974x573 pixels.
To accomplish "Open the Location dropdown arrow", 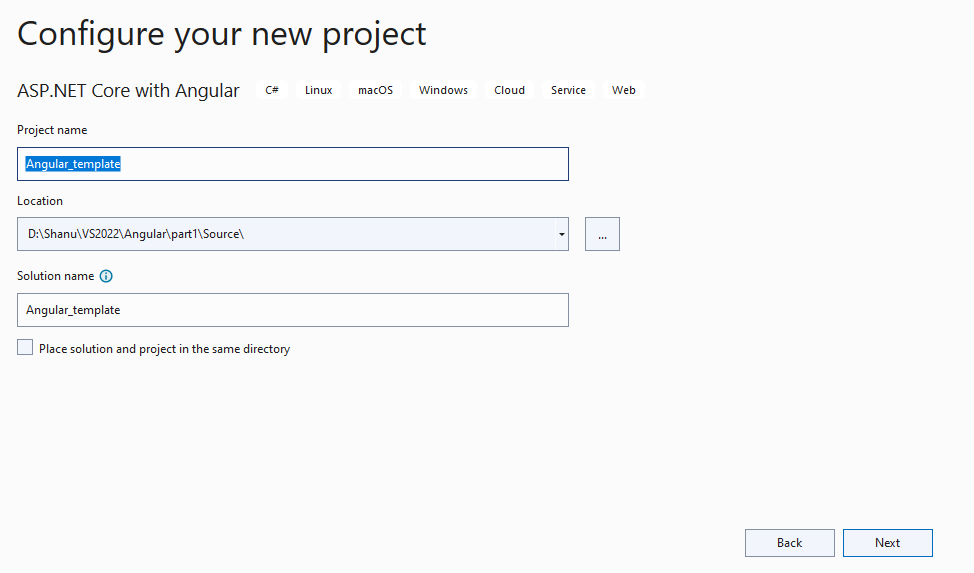I will coord(562,234).
